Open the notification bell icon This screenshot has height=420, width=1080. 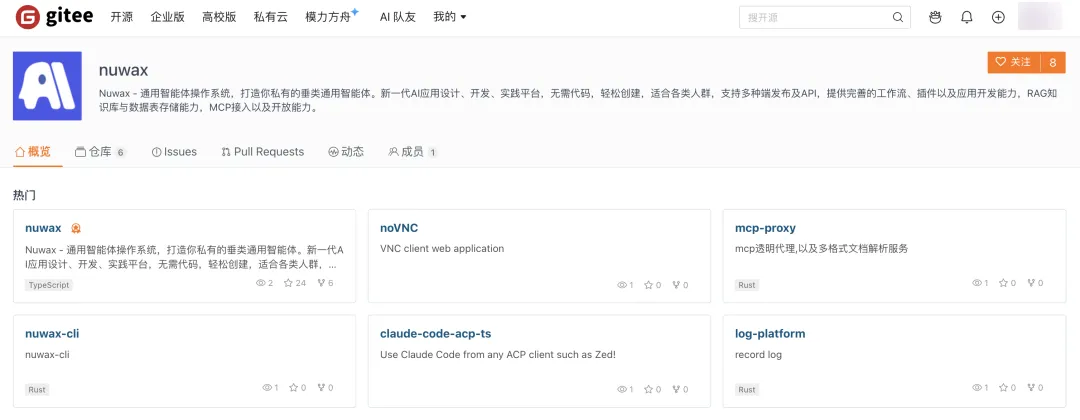coord(966,17)
